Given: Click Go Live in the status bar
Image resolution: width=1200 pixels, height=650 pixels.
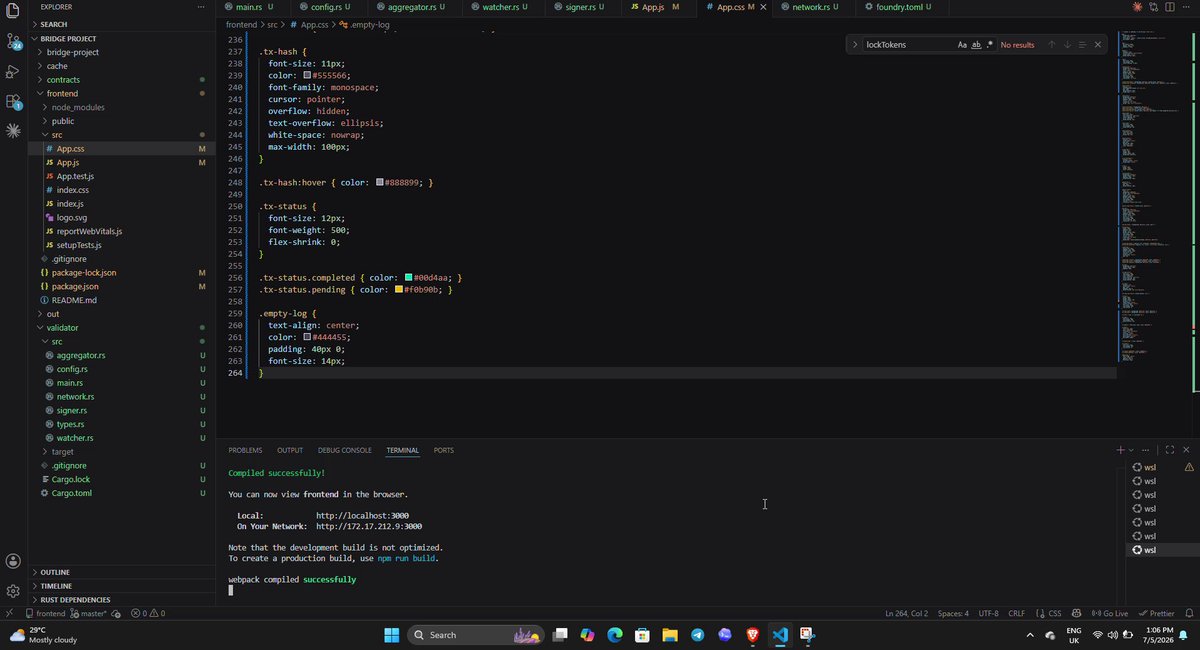Looking at the screenshot, I should tap(1109, 613).
